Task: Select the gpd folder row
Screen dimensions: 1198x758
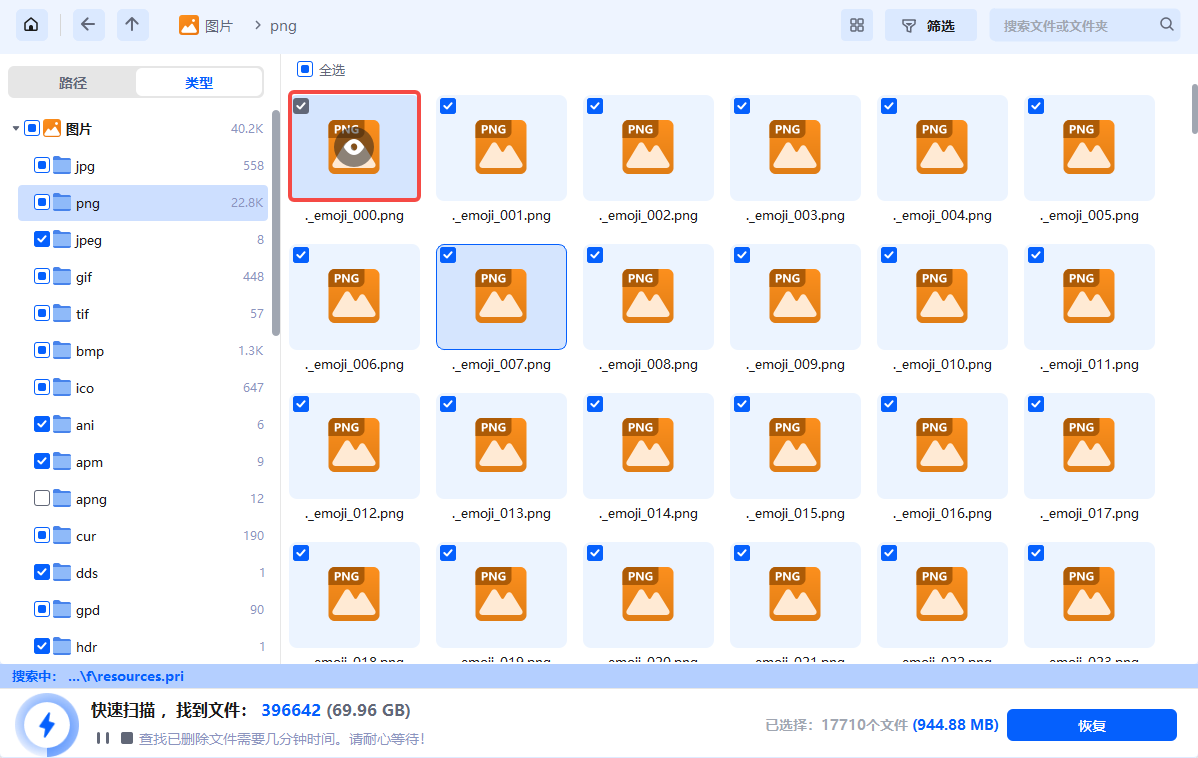Action: tap(143, 610)
